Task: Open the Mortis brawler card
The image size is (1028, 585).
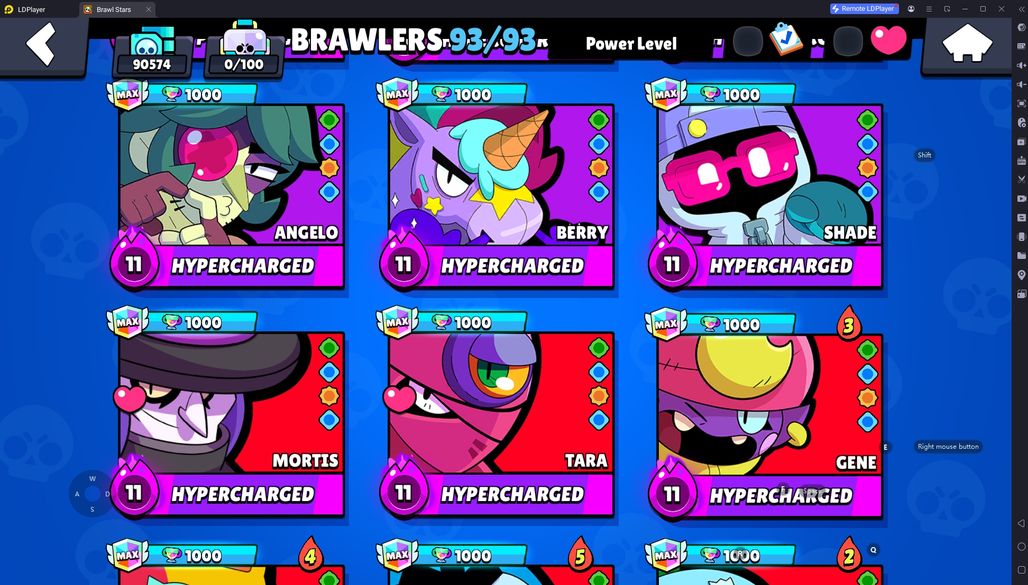Action: point(231,413)
